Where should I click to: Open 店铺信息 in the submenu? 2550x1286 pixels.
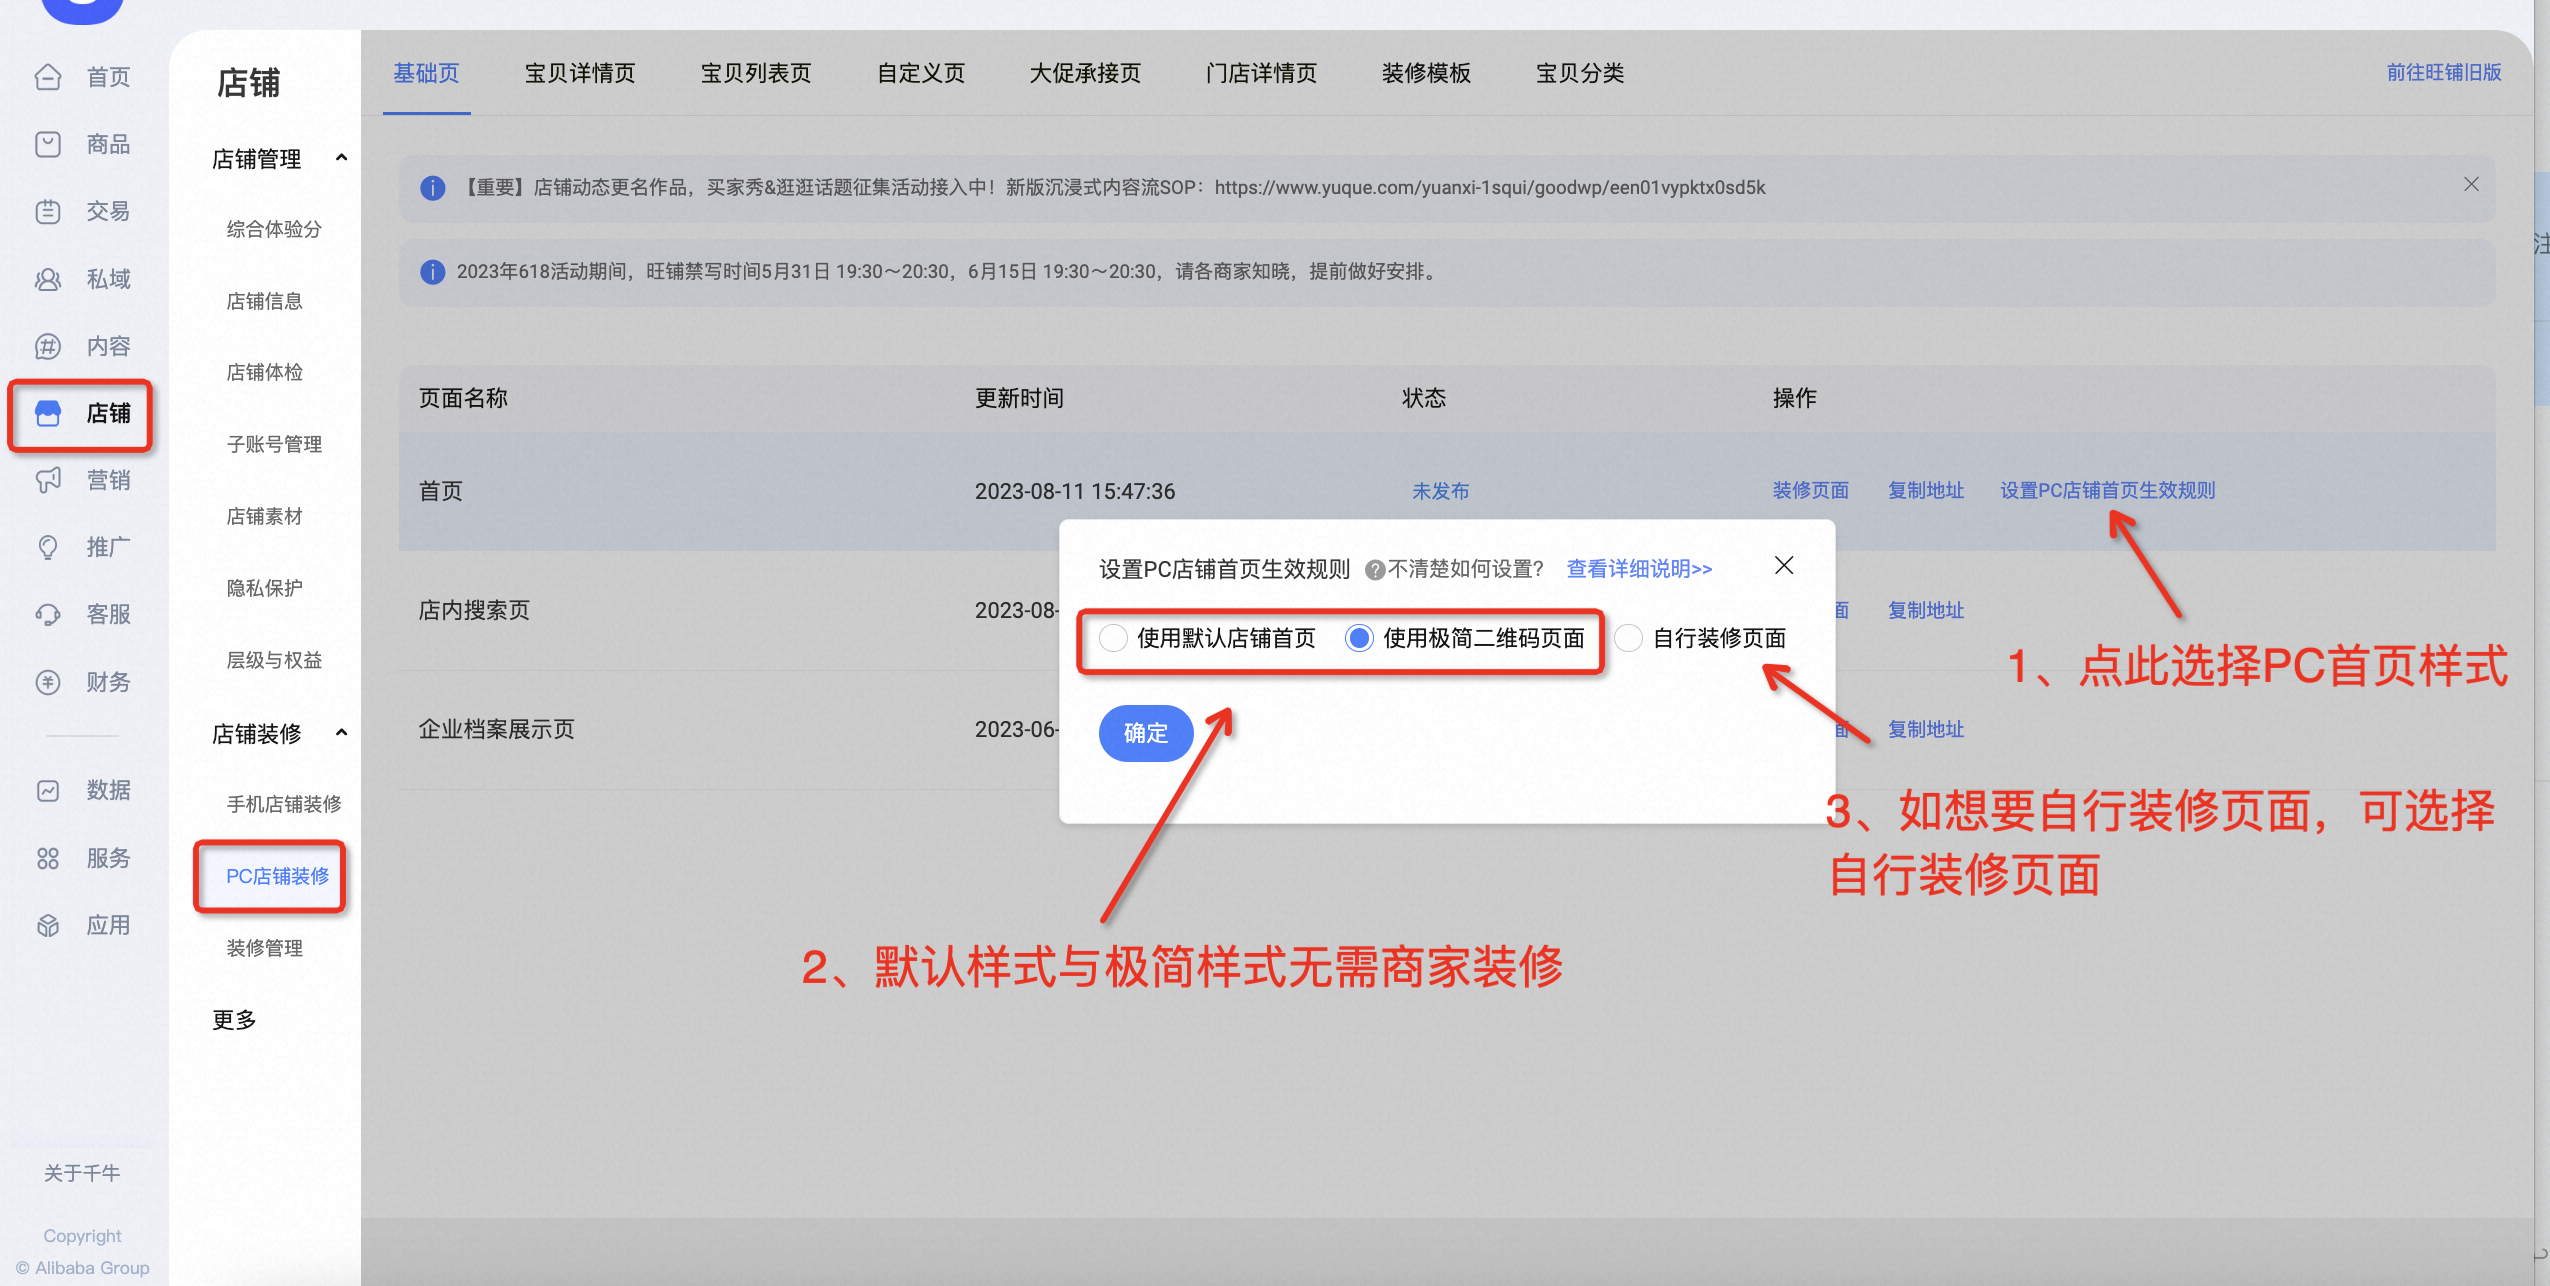tap(264, 301)
